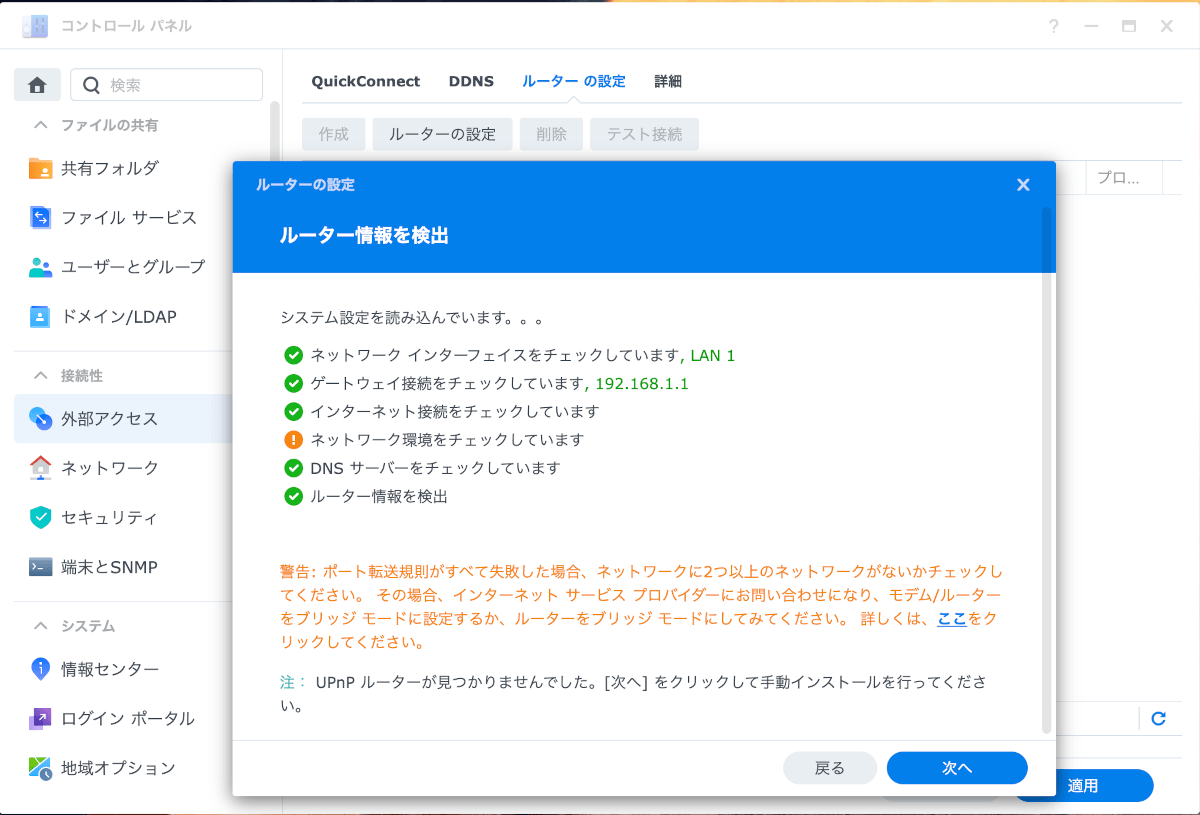The width and height of the screenshot is (1200, 815).
Task: Open File Services (ファイル サービス) icon
Action: (x=40, y=218)
